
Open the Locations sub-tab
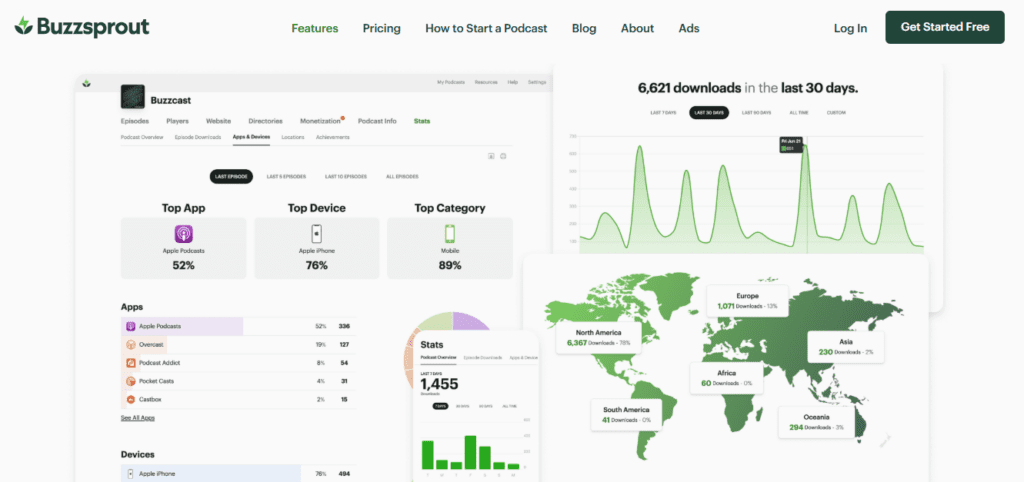tap(293, 137)
